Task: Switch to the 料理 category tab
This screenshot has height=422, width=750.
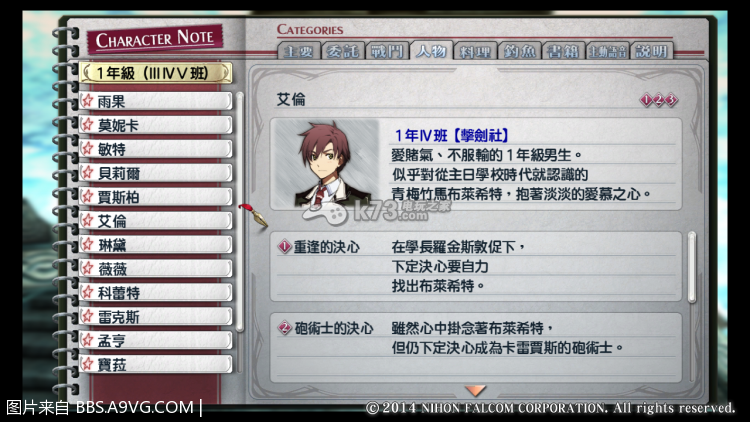Action: pyautogui.click(x=474, y=51)
